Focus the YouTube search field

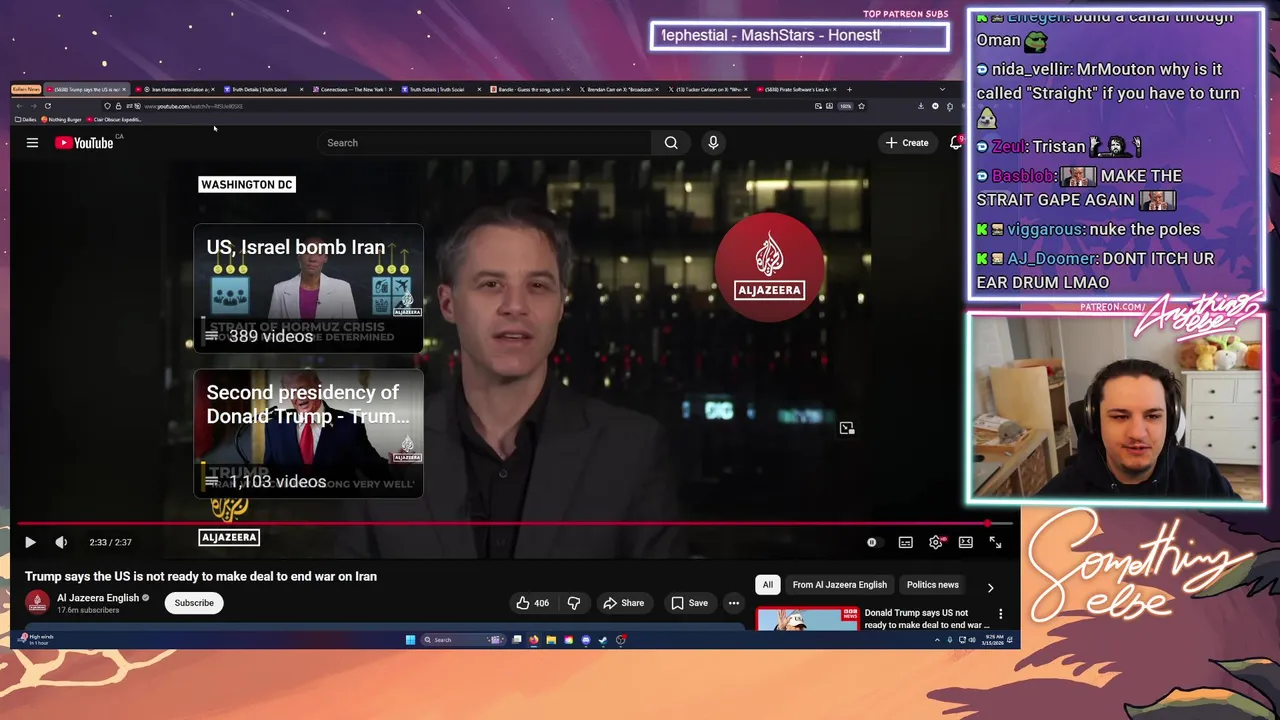(x=485, y=143)
